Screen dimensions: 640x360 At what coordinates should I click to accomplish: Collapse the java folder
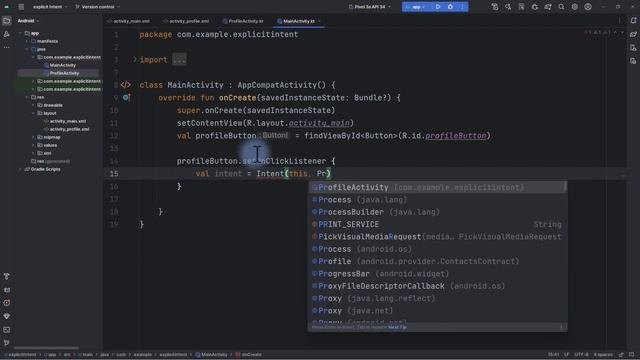[x=27, y=49]
